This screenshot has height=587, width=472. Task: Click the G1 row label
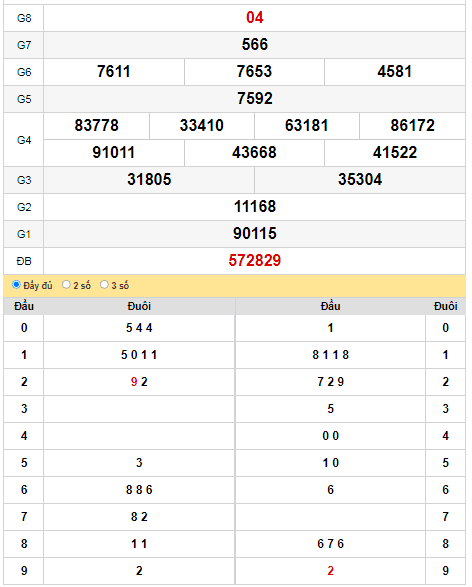(24, 234)
